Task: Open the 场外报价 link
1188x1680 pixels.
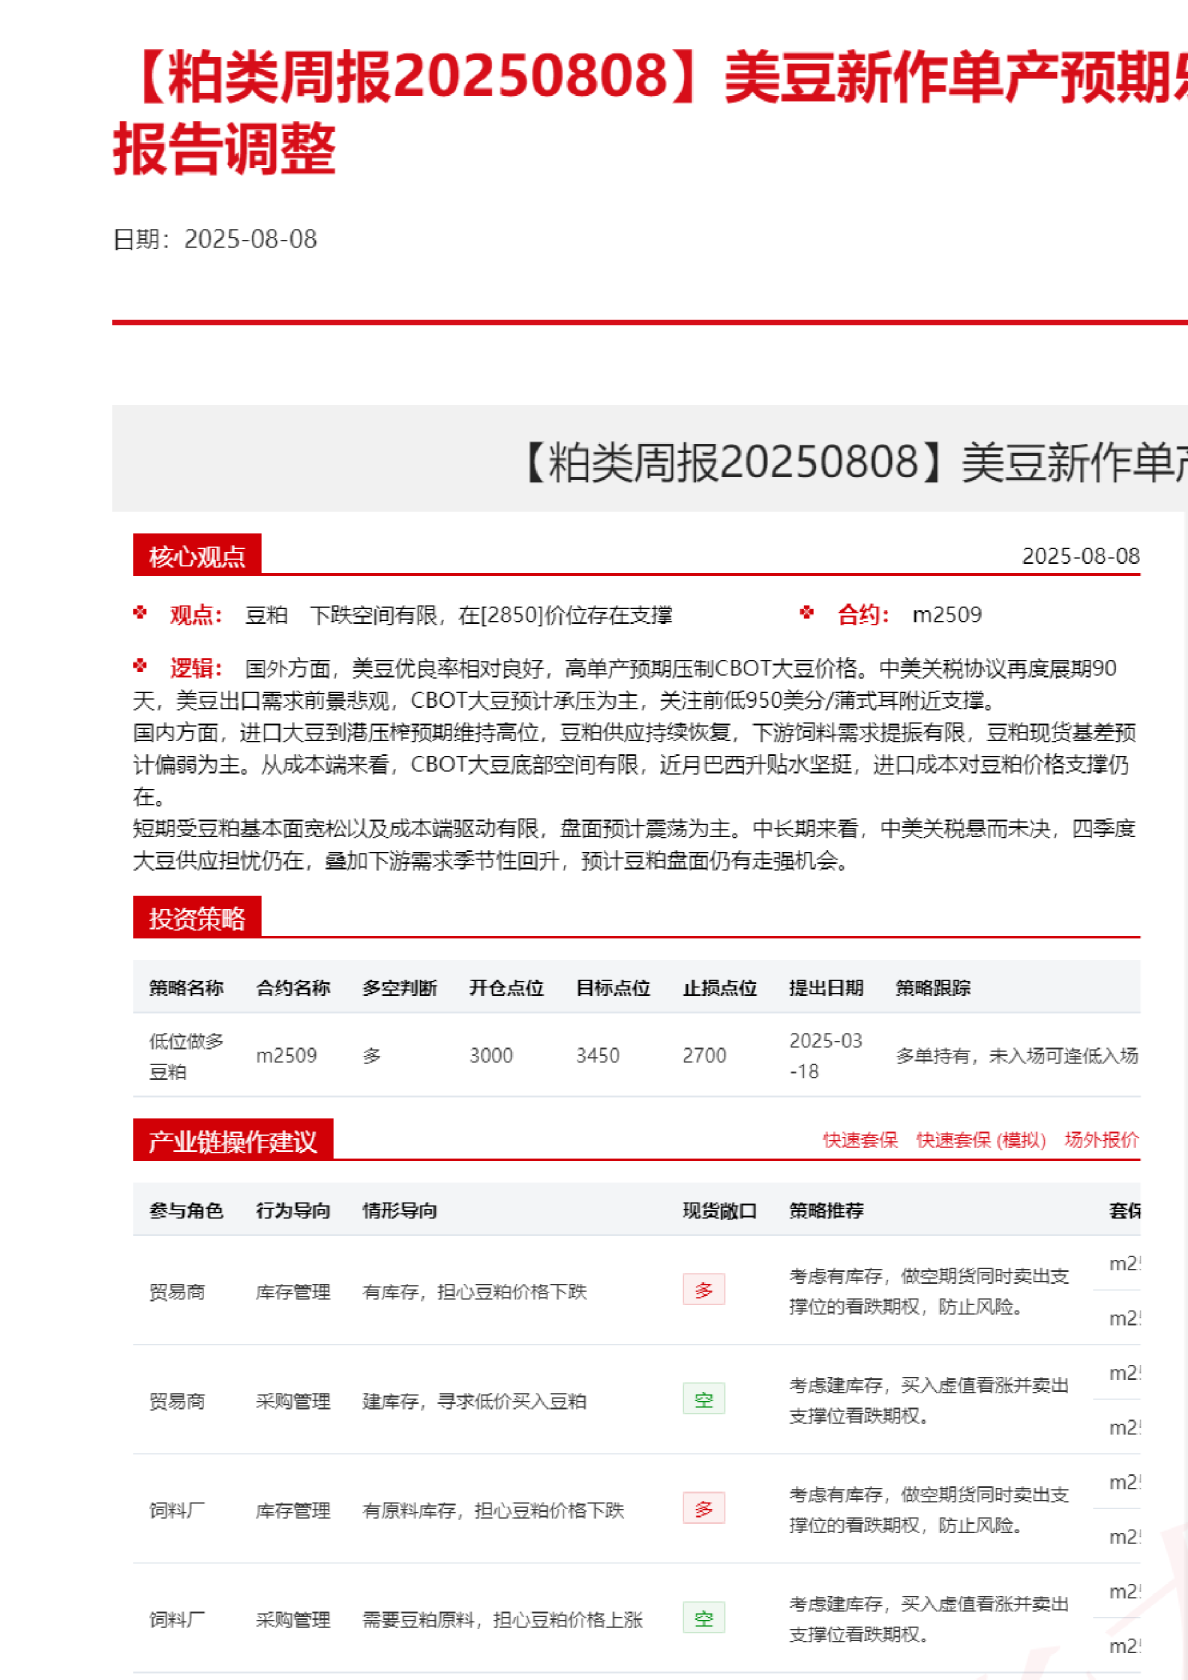Action: (1101, 1140)
